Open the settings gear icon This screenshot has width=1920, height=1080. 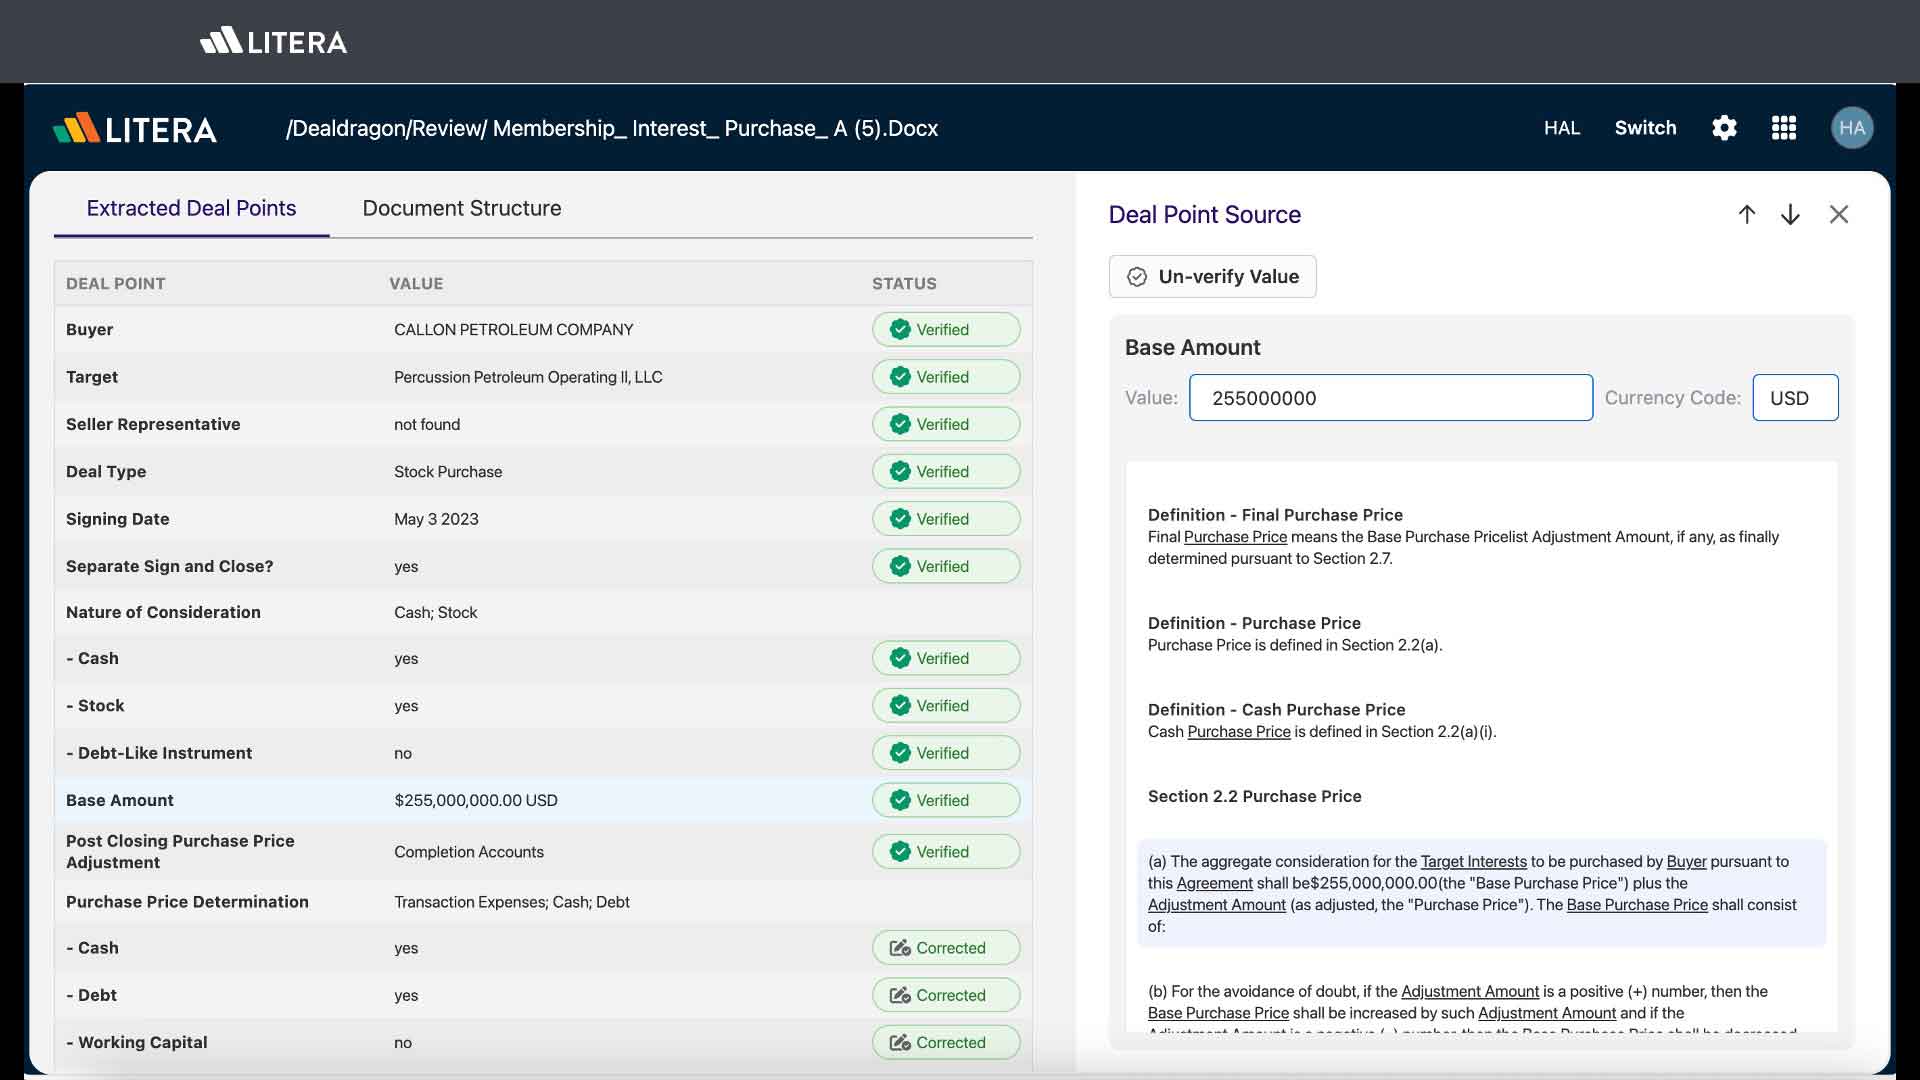click(1724, 128)
